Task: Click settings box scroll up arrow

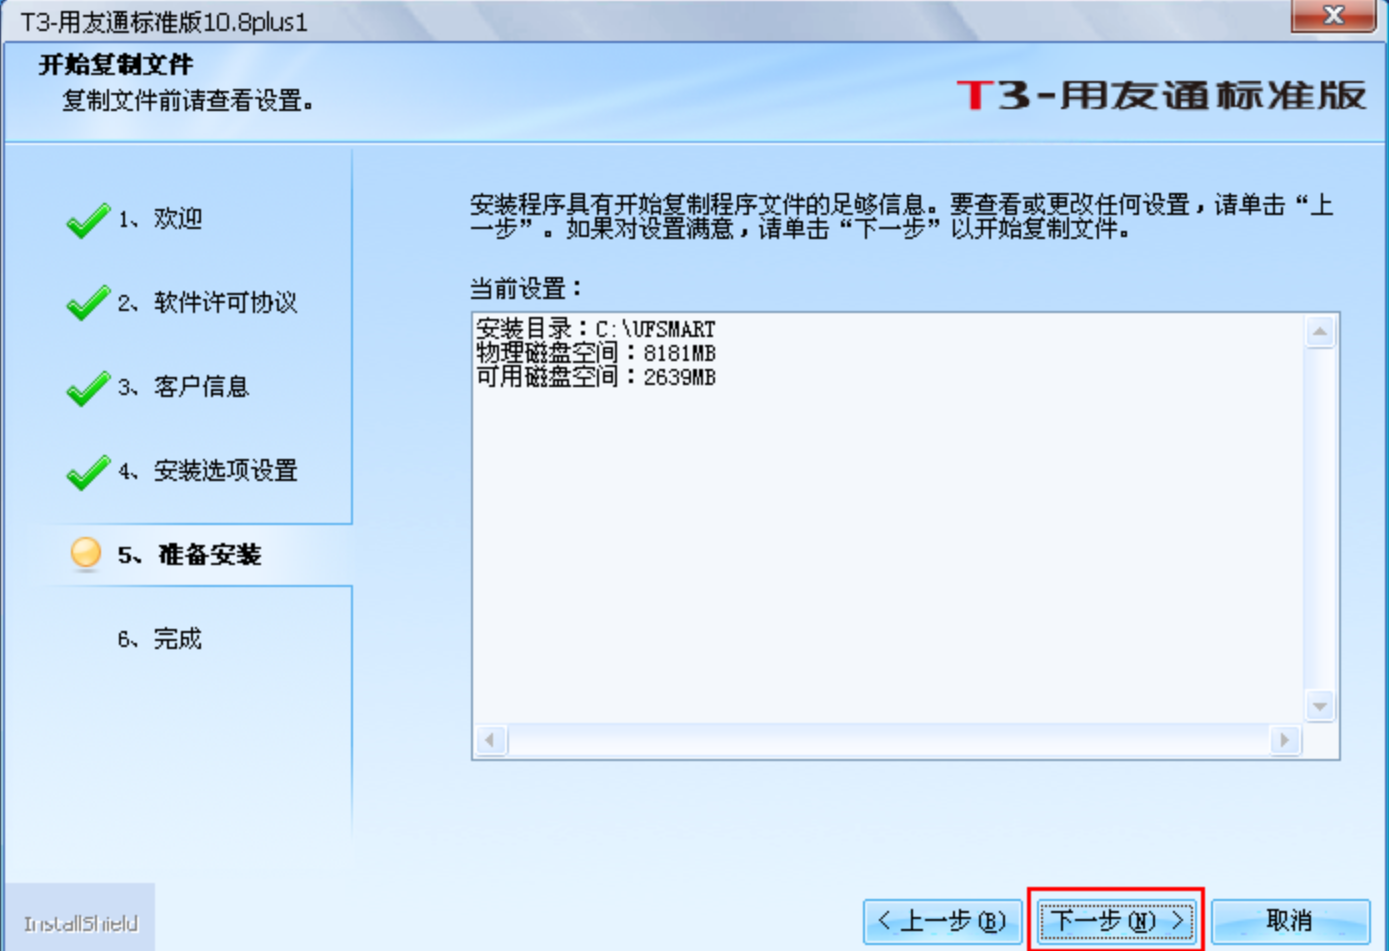Action: pyautogui.click(x=1320, y=331)
